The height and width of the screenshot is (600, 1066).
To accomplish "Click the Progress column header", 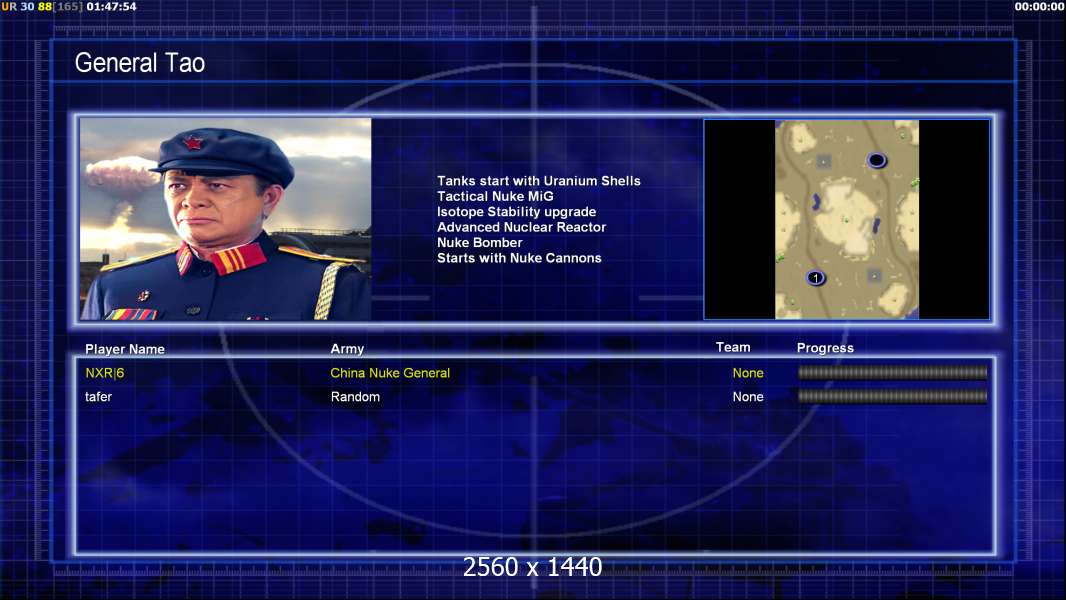I will tap(825, 348).
